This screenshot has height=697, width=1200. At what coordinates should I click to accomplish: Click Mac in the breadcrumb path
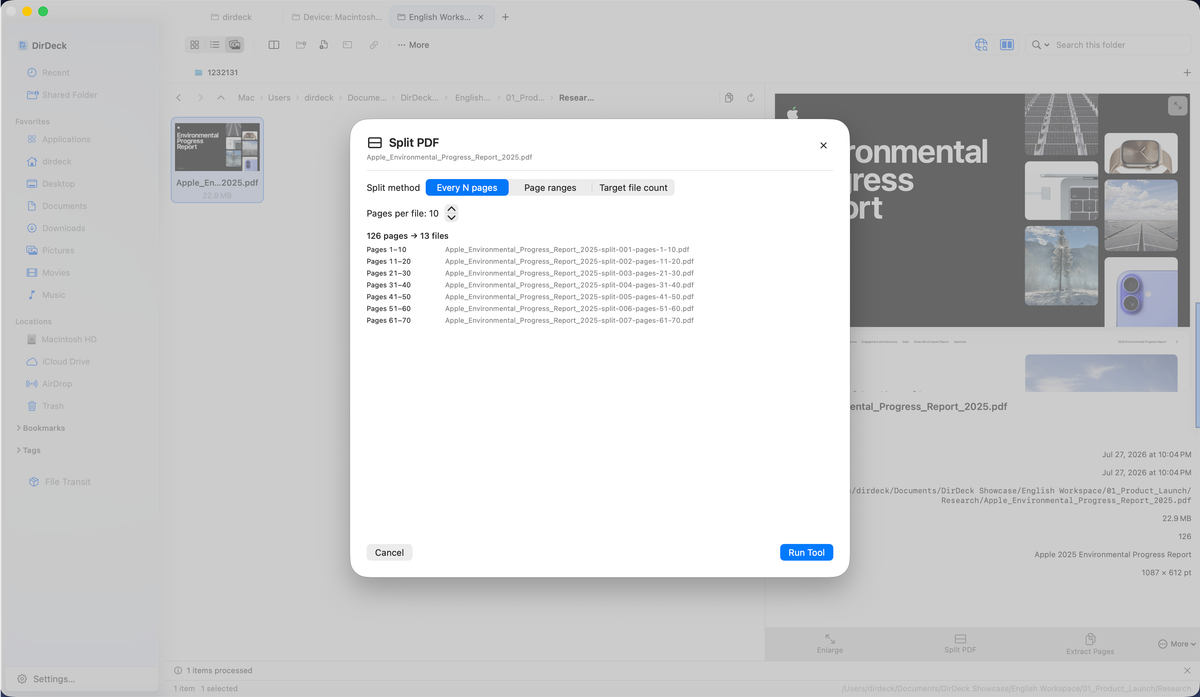(246, 98)
